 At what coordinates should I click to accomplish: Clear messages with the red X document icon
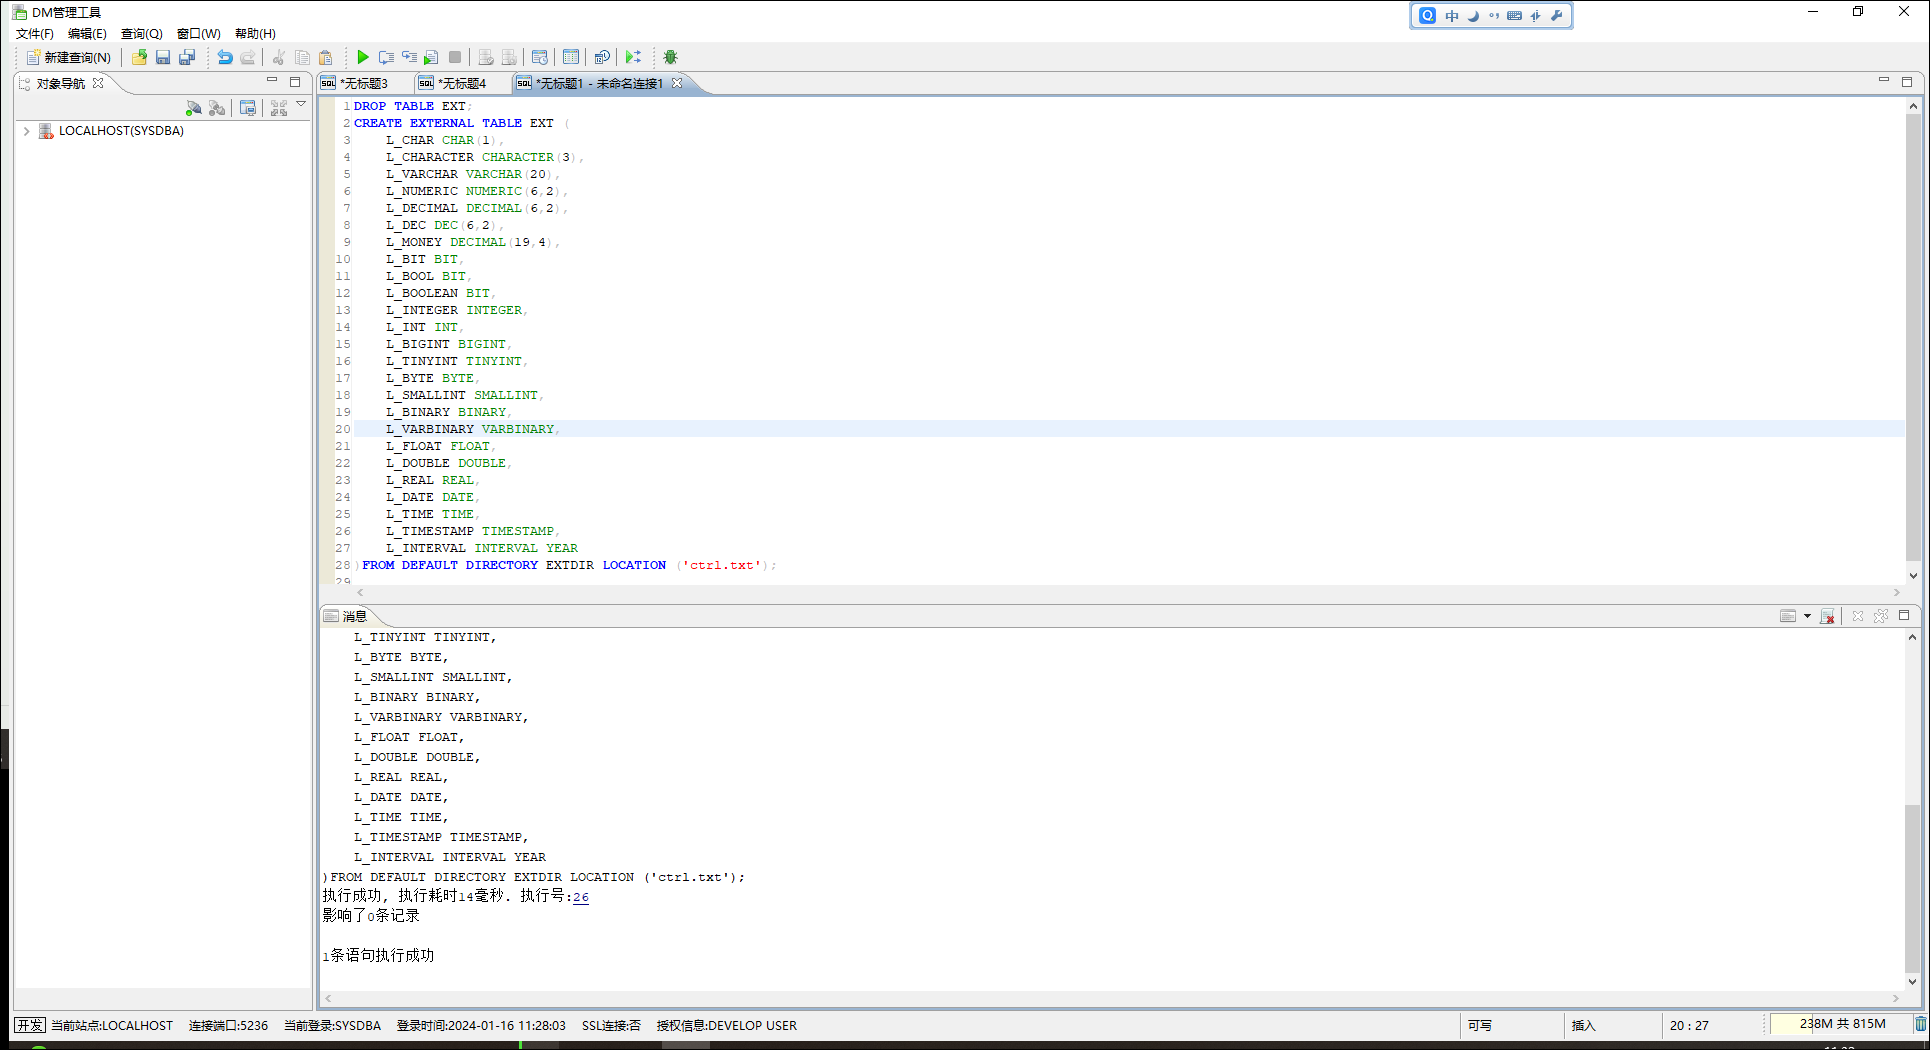[1827, 616]
